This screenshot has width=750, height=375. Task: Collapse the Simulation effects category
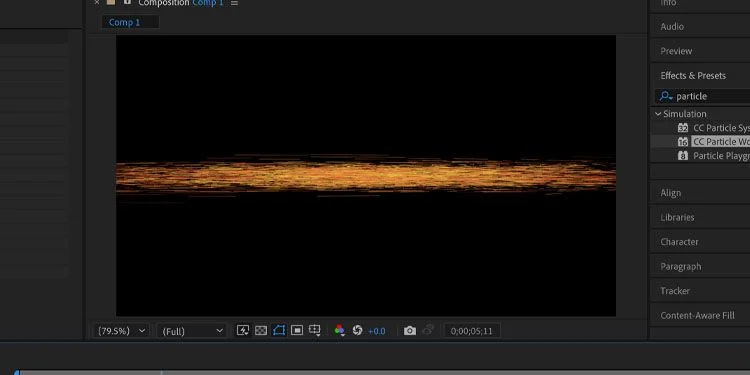point(659,114)
